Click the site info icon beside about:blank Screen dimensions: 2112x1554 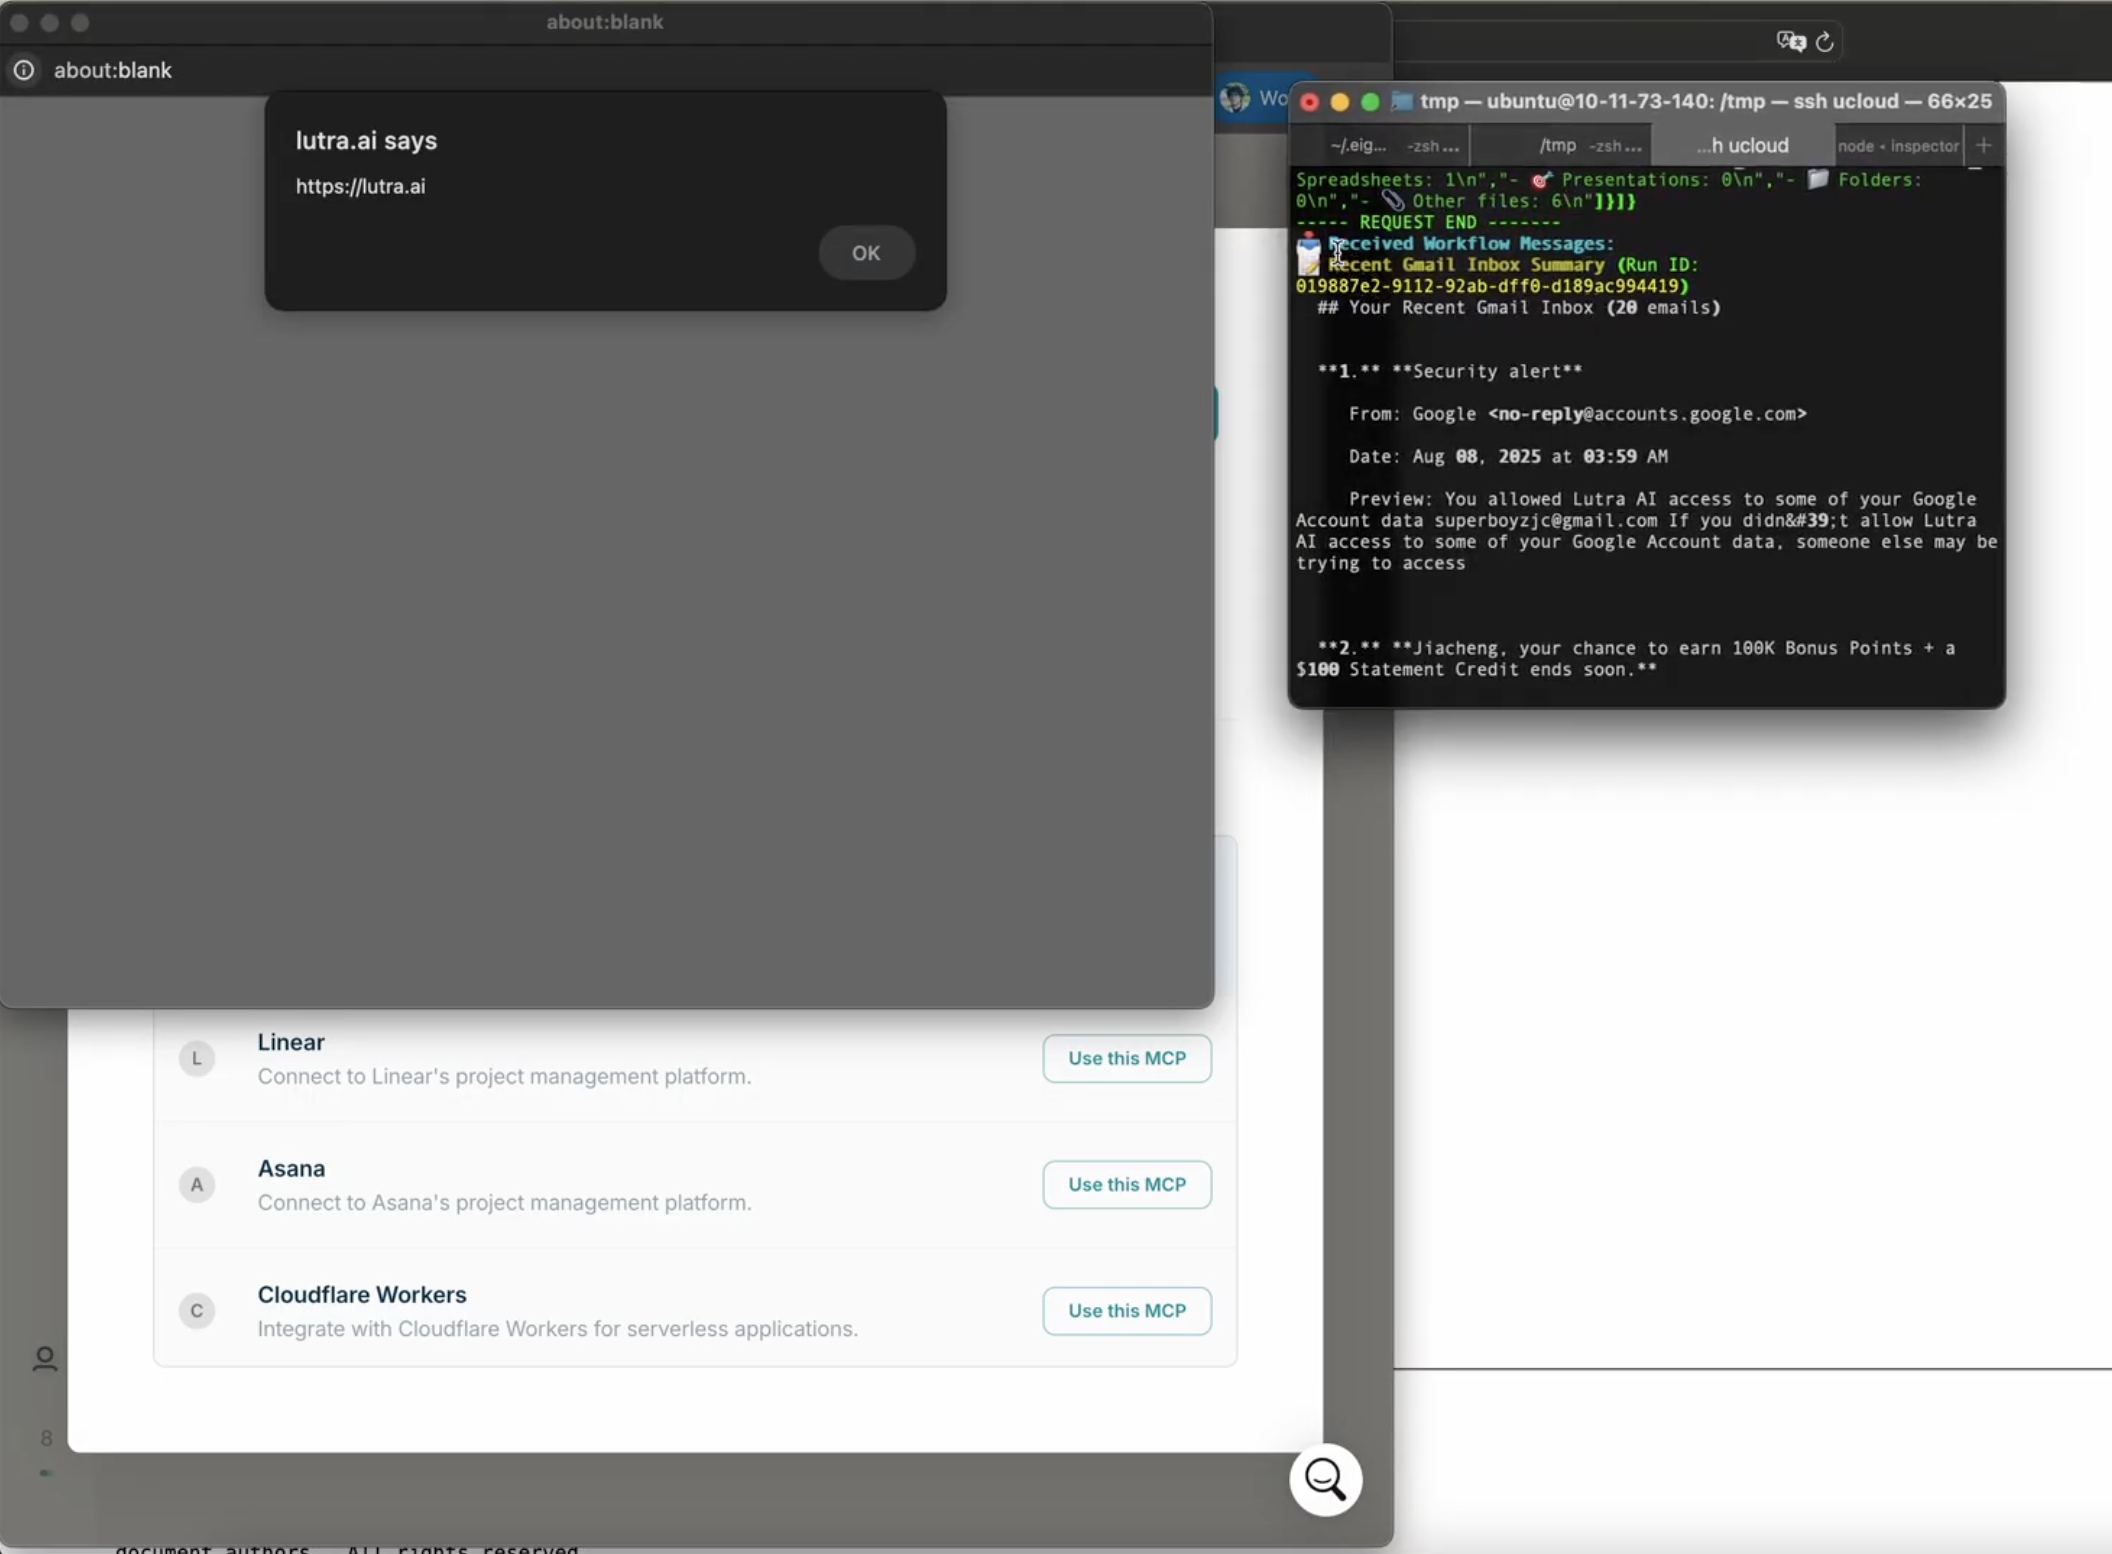point(24,70)
